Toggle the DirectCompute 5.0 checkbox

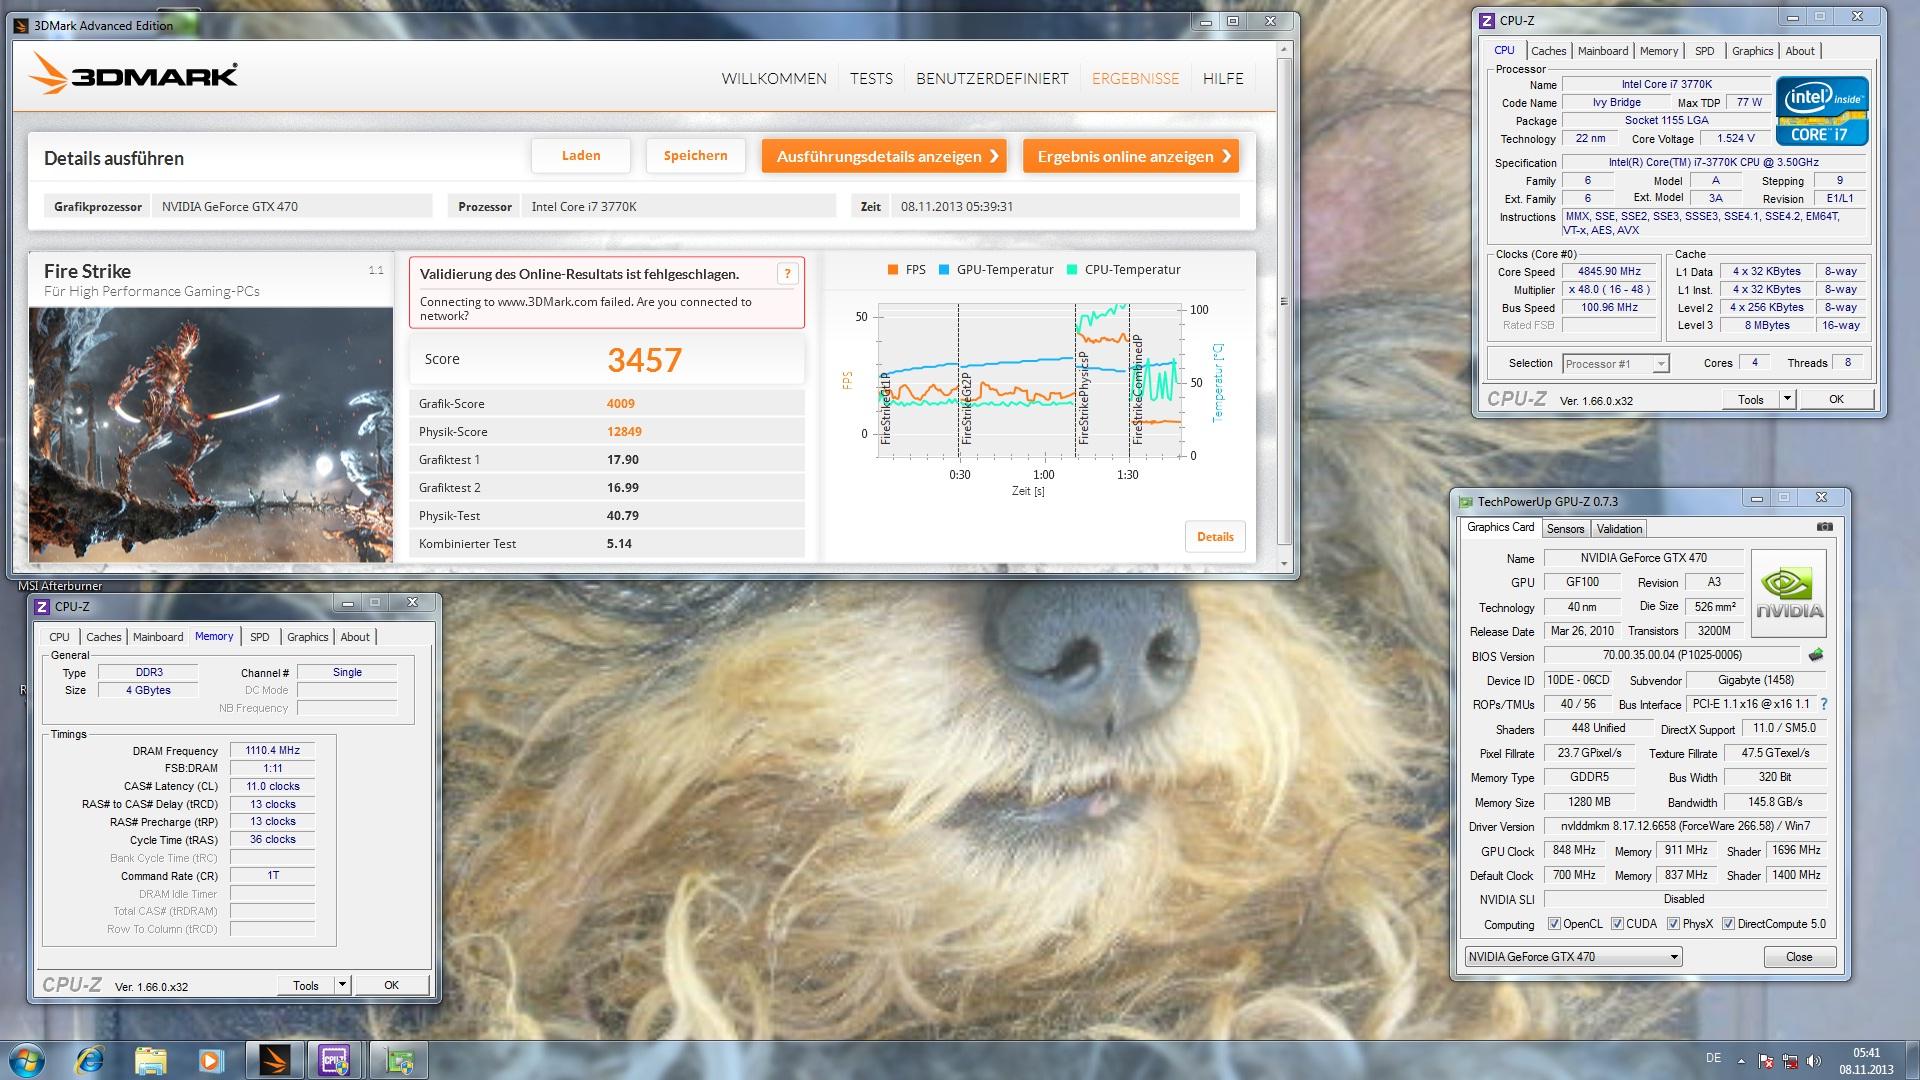point(1728,924)
